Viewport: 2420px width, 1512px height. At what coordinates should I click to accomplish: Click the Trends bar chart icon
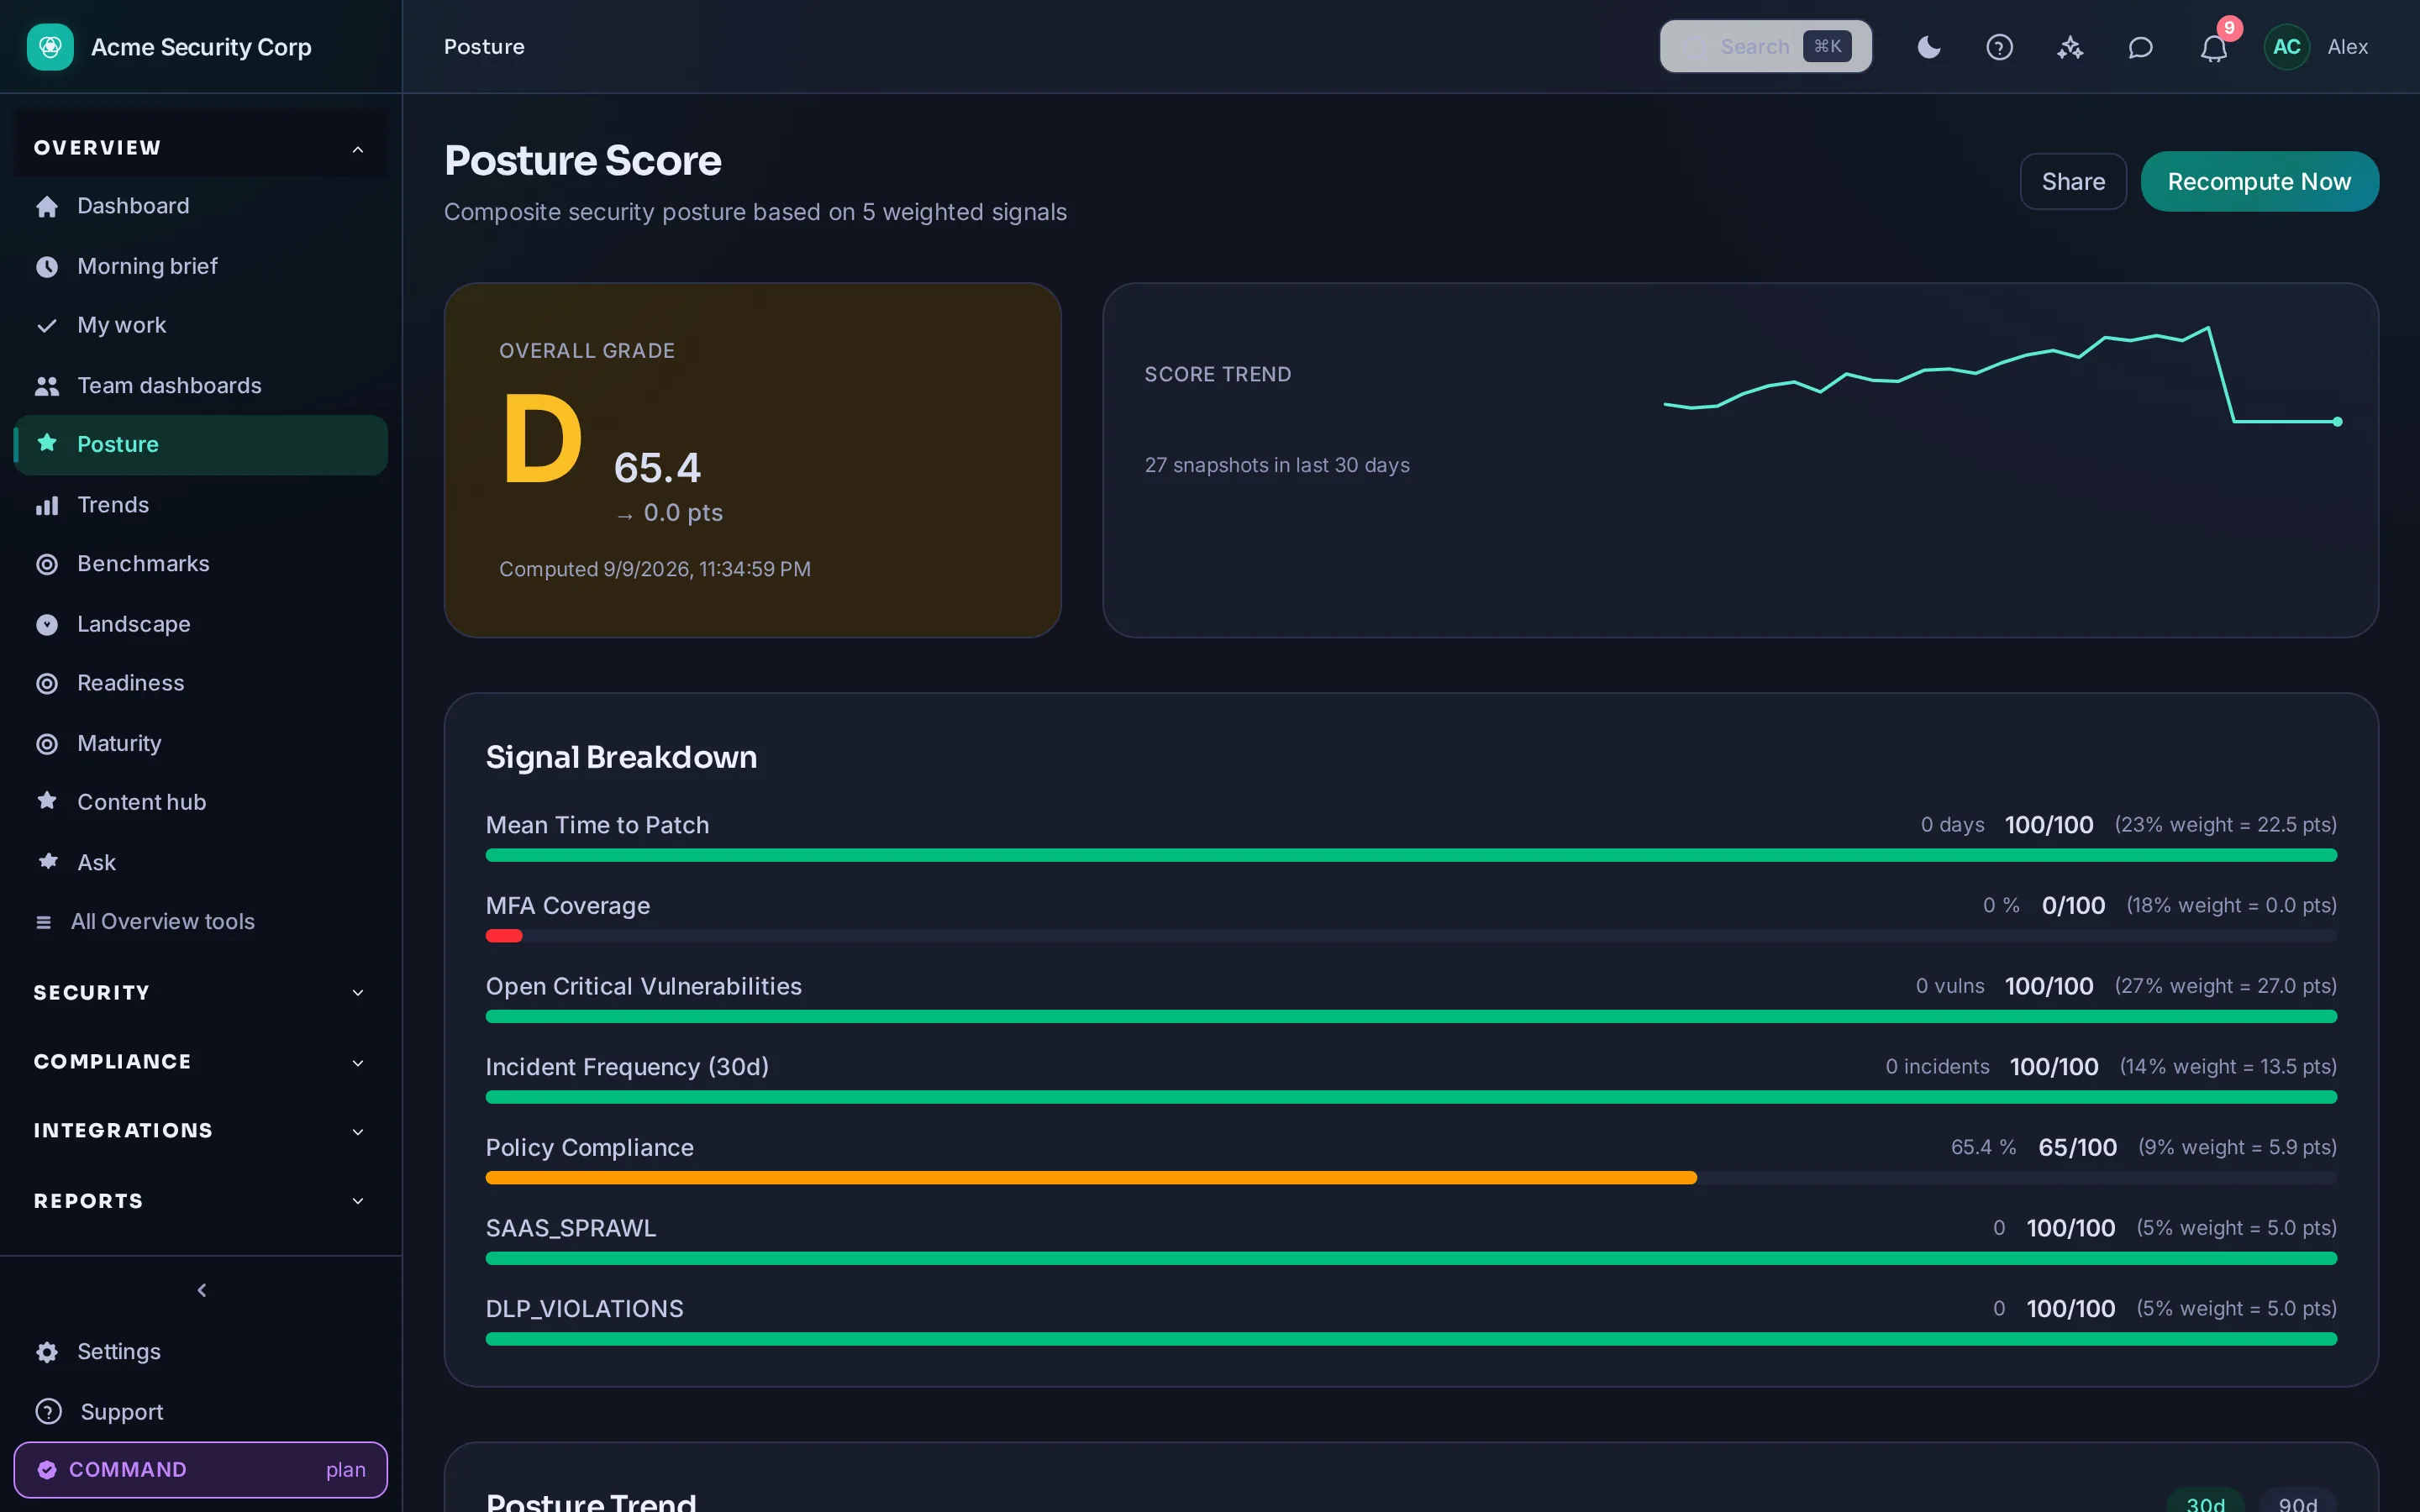pyautogui.click(x=47, y=505)
